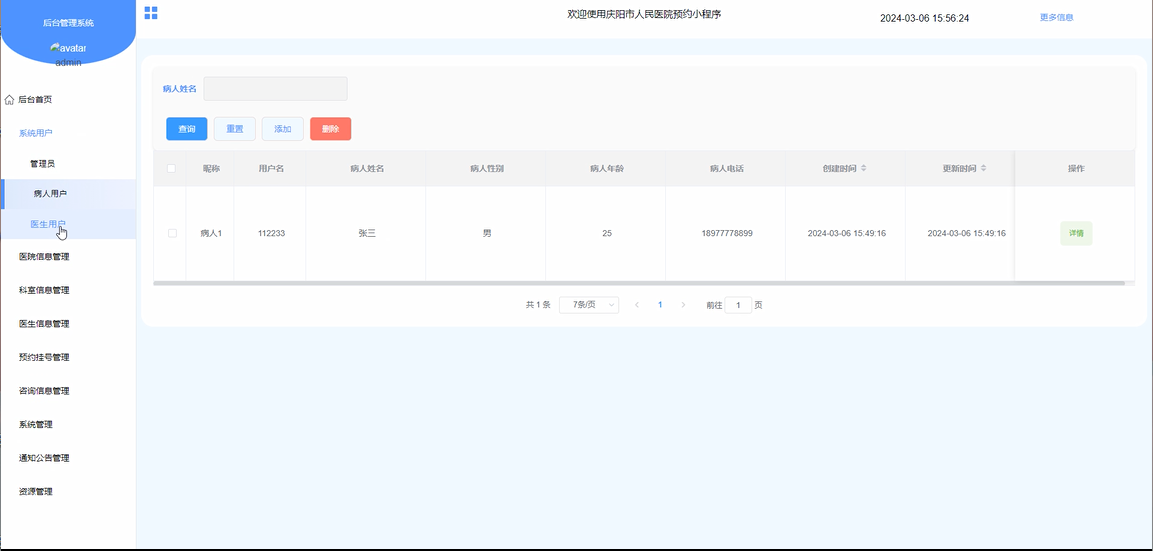
Task: Sort by 更新时间 column arrows
Action: pos(983,168)
